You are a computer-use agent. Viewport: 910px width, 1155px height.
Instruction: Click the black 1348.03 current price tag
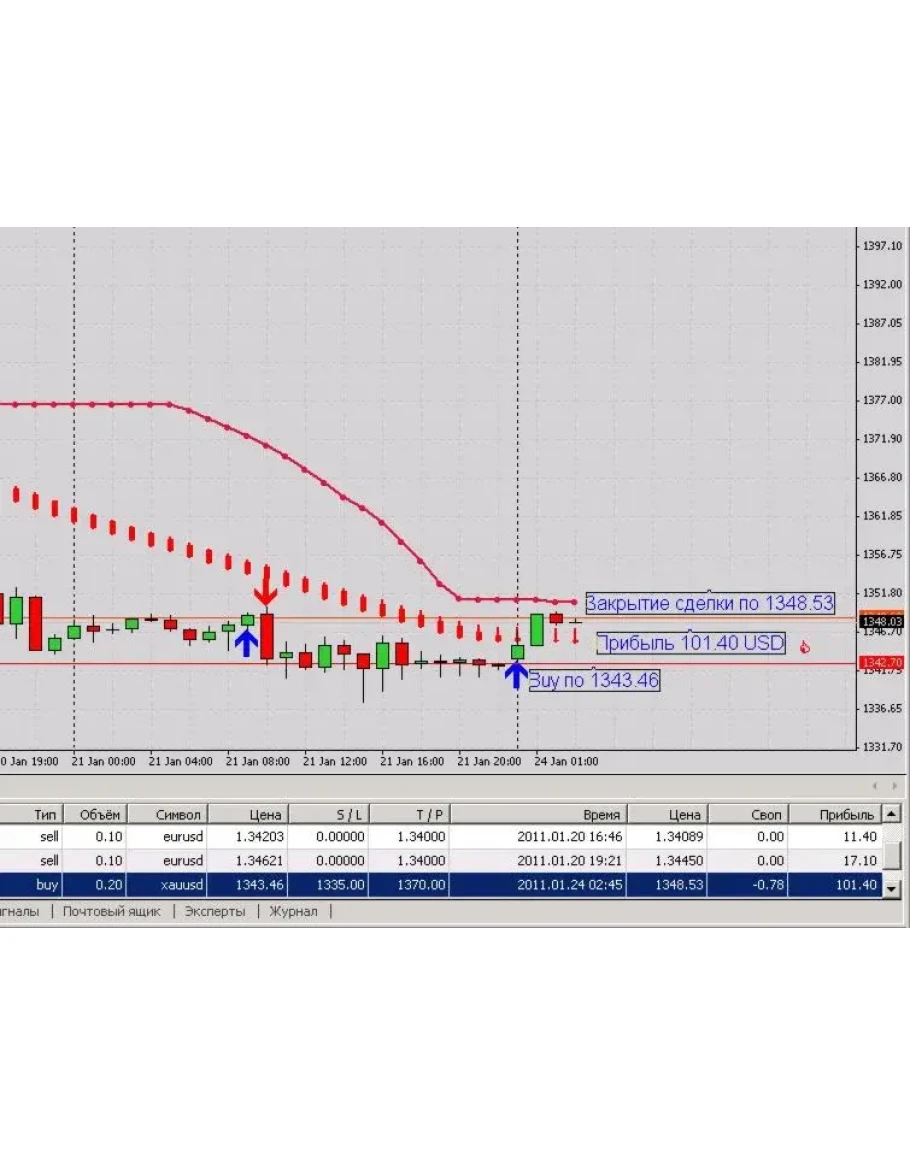[881, 621]
